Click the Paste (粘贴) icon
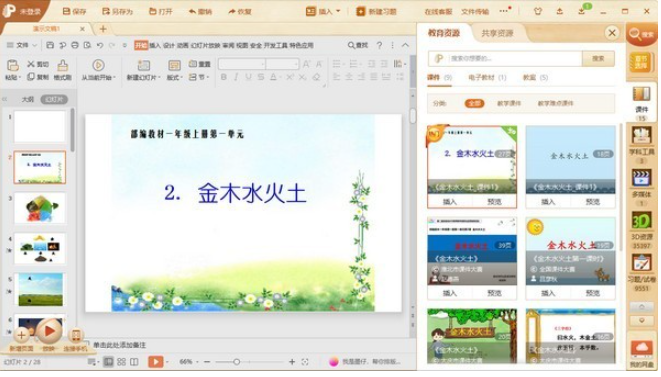Image resolution: width=661 pixels, height=377 pixels. pyautogui.click(x=12, y=65)
